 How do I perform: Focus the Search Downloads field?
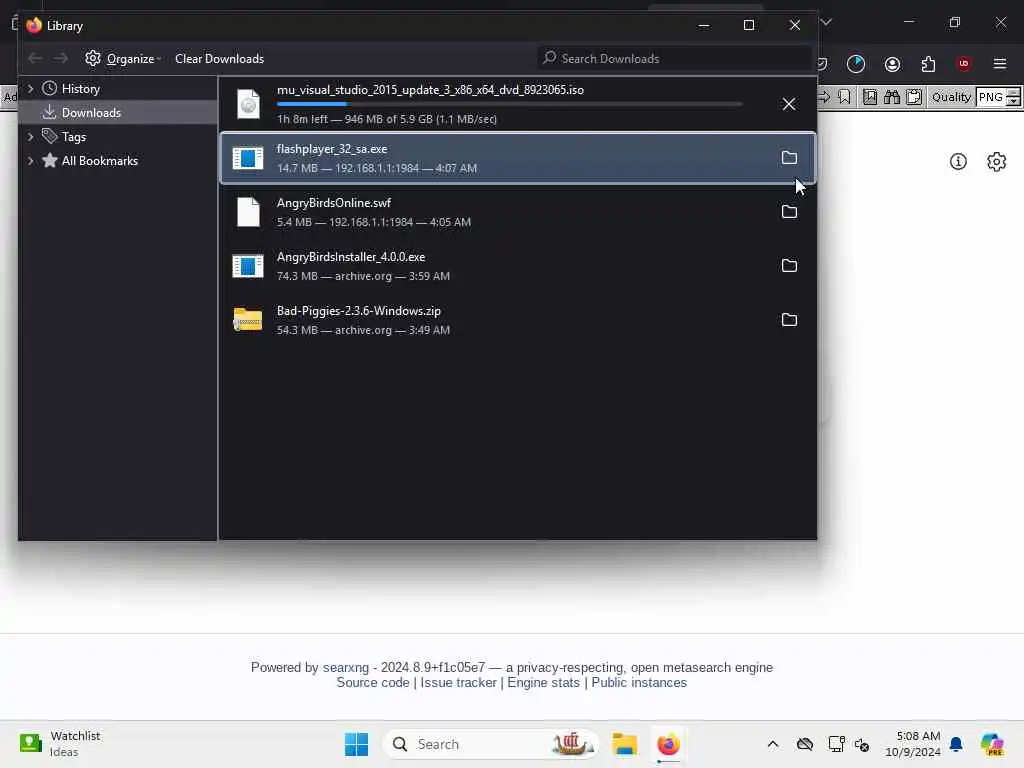(673, 58)
